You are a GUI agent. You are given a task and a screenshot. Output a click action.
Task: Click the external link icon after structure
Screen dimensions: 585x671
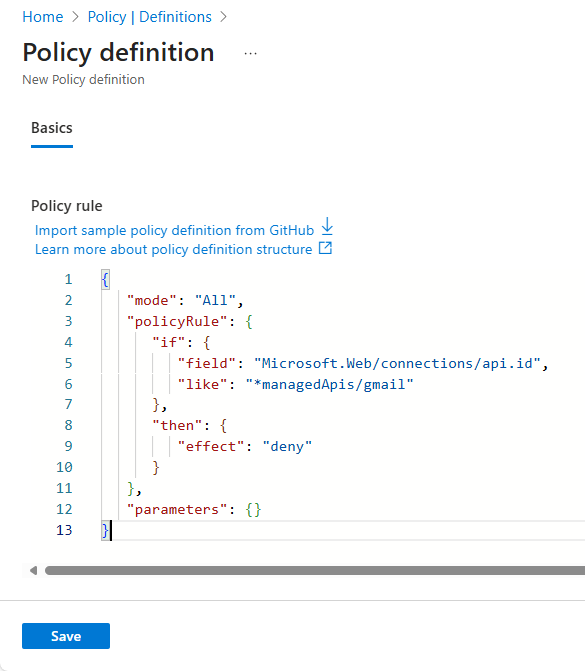pyautogui.click(x=325, y=248)
